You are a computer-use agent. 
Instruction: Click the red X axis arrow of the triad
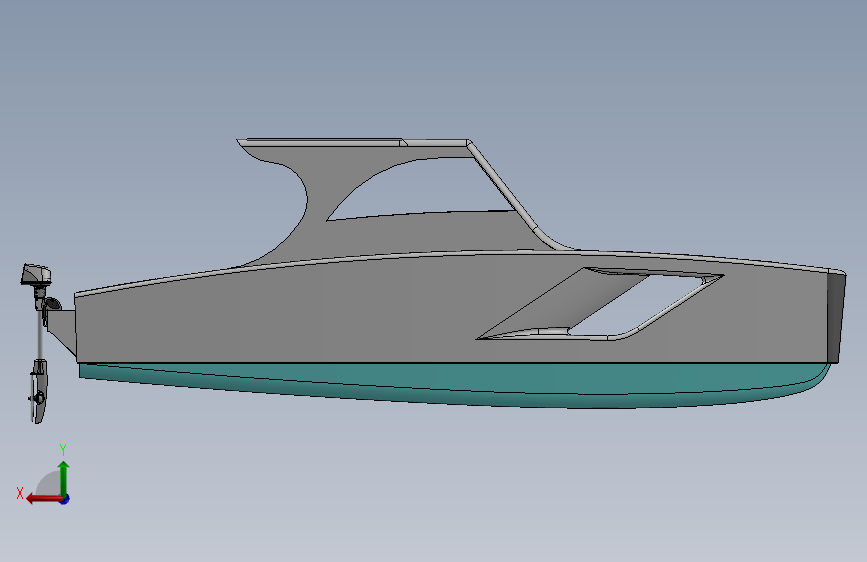(x=43, y=499)
